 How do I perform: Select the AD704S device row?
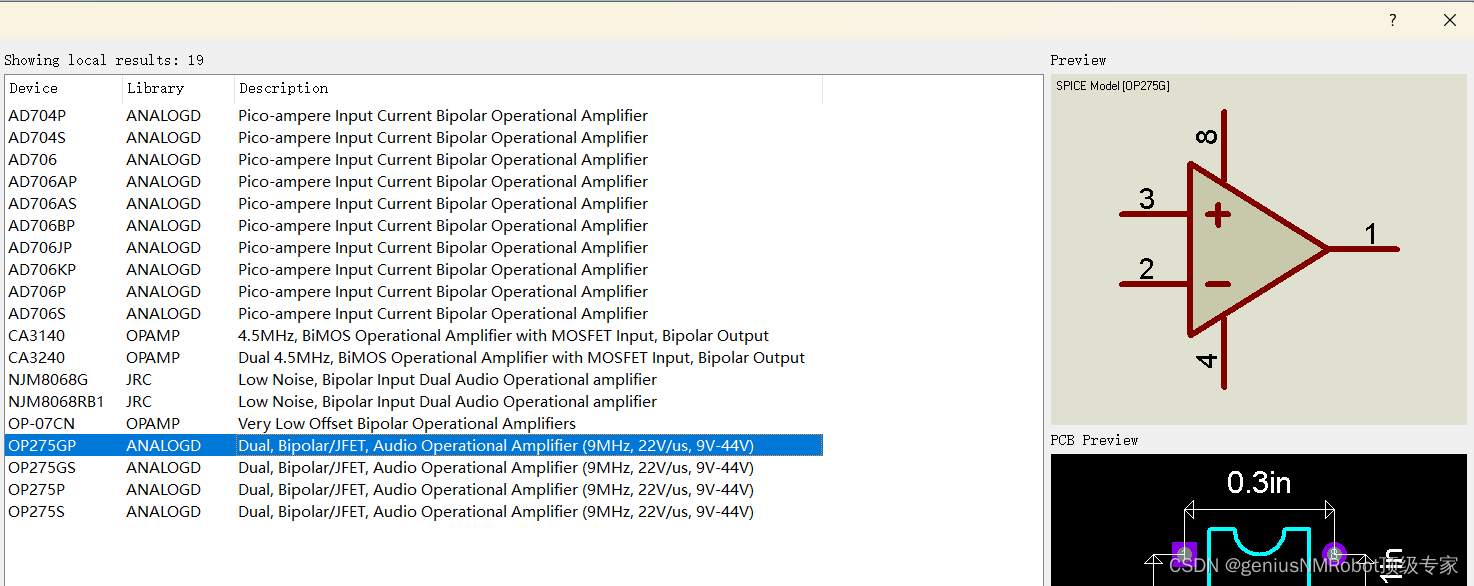coord(414,138)
